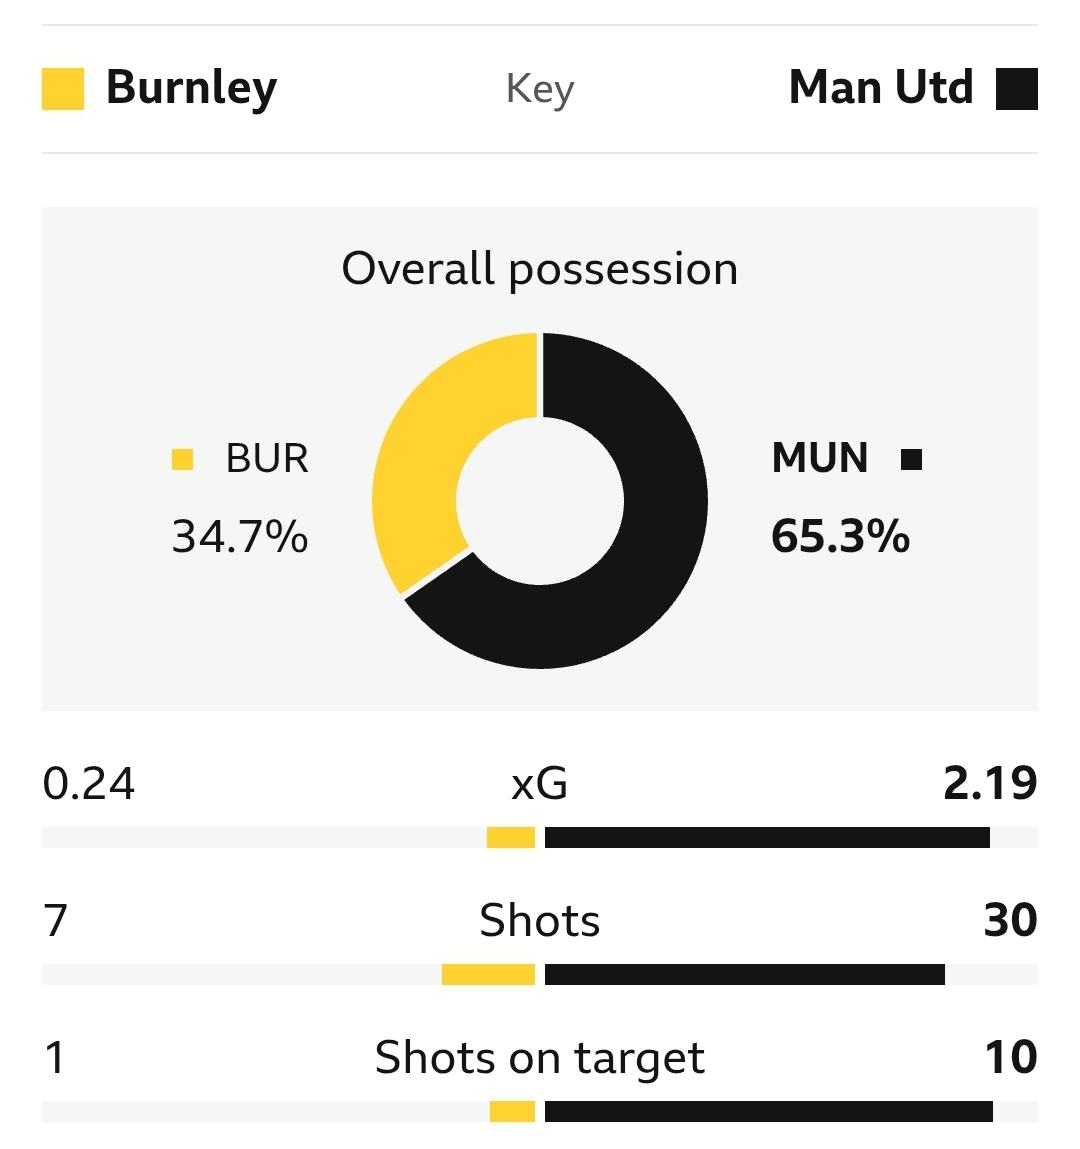Select the Man Utd team name
This screenshot has height=1149, width=1080.
tap(880, 88)
